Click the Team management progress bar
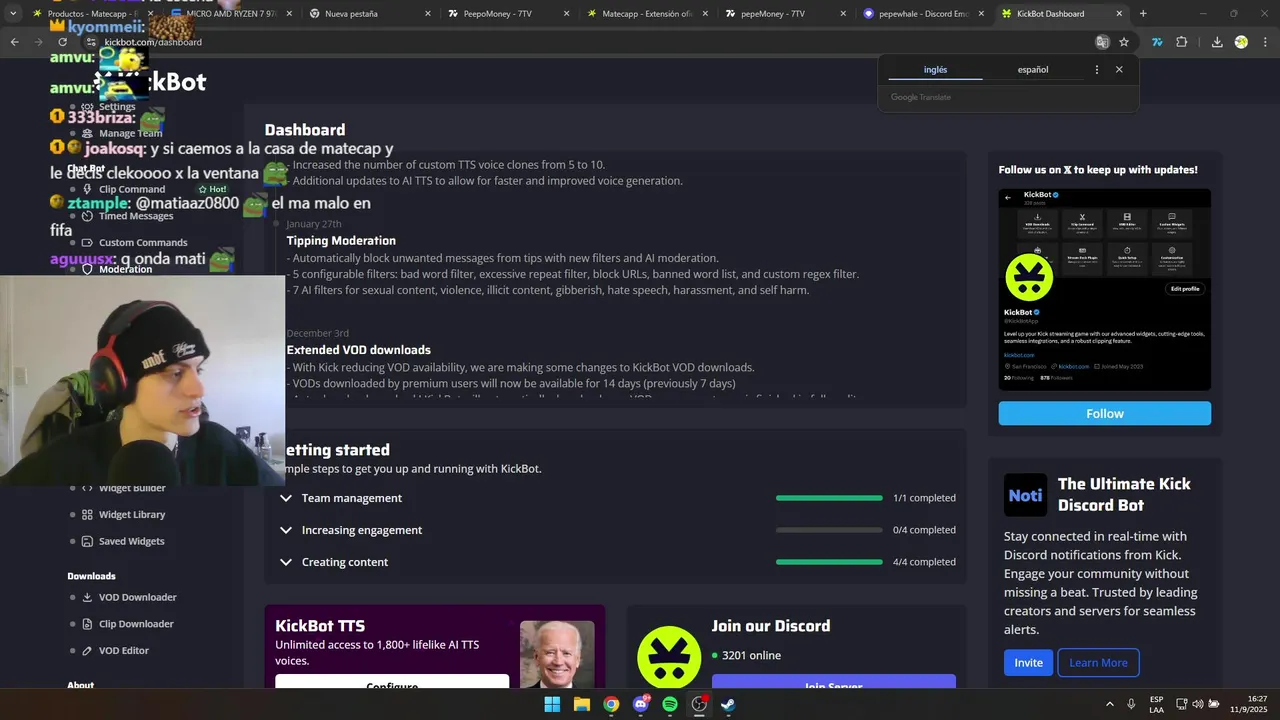Viewport: 1280px width, 720px height. coord(829,498)
